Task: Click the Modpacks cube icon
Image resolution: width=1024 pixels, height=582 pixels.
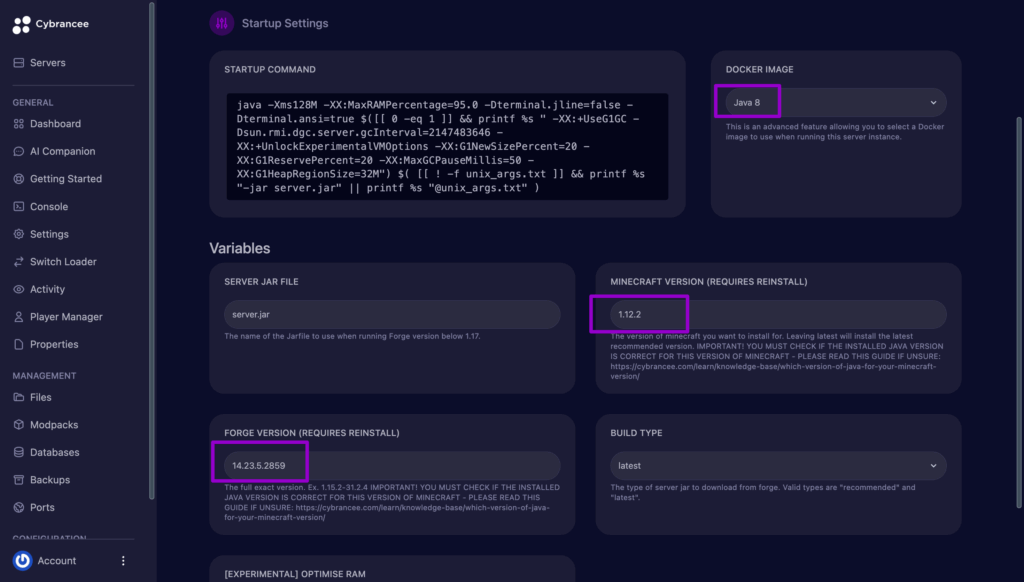Action: (x=18, y=425)
